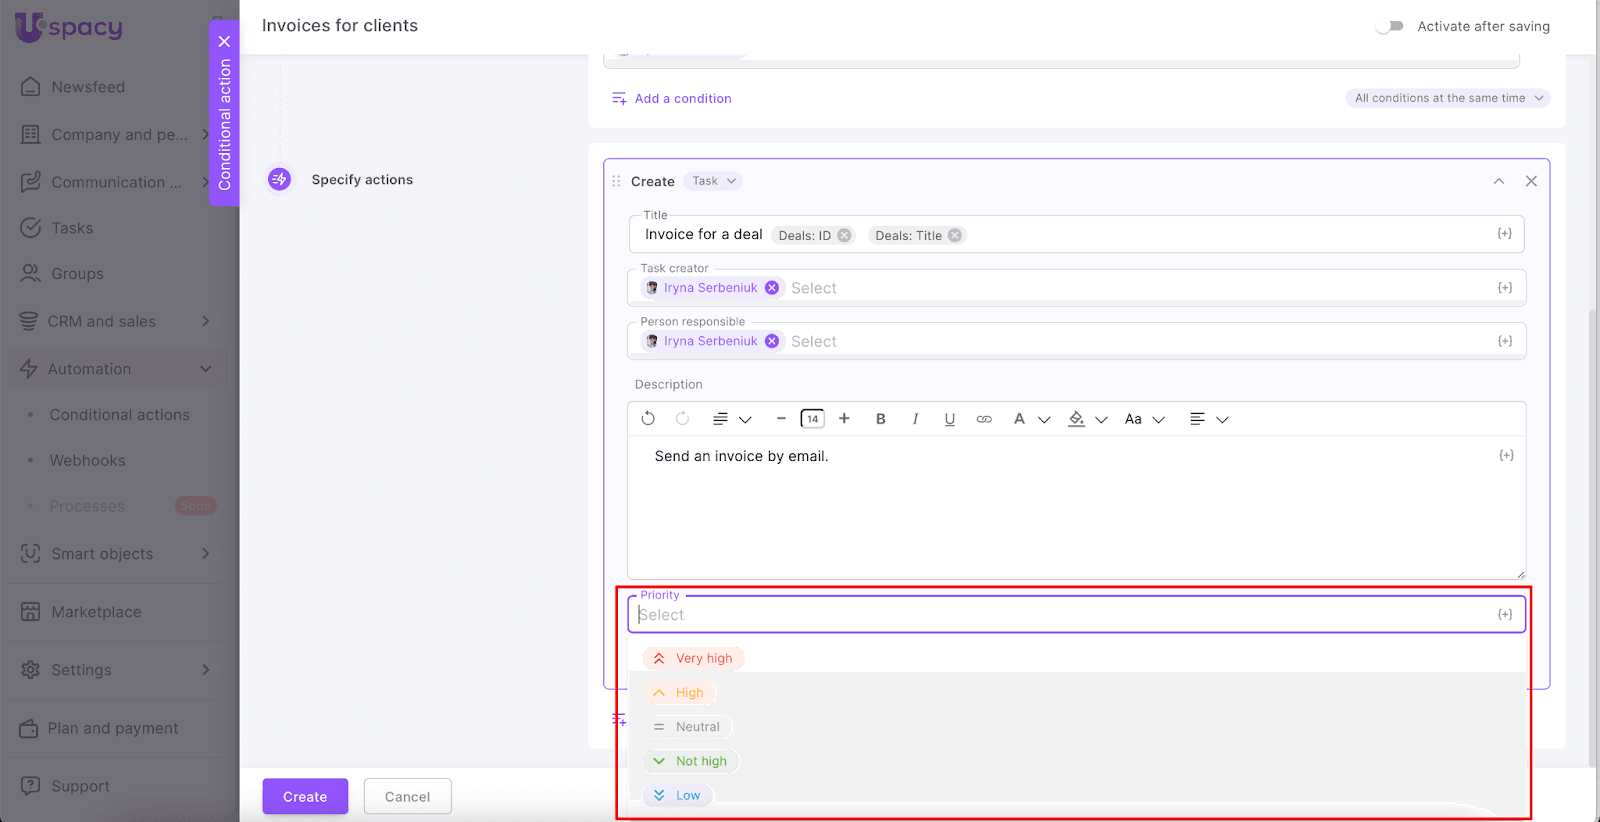Remove the Deals: ID tag from title

tap(845, 236)
